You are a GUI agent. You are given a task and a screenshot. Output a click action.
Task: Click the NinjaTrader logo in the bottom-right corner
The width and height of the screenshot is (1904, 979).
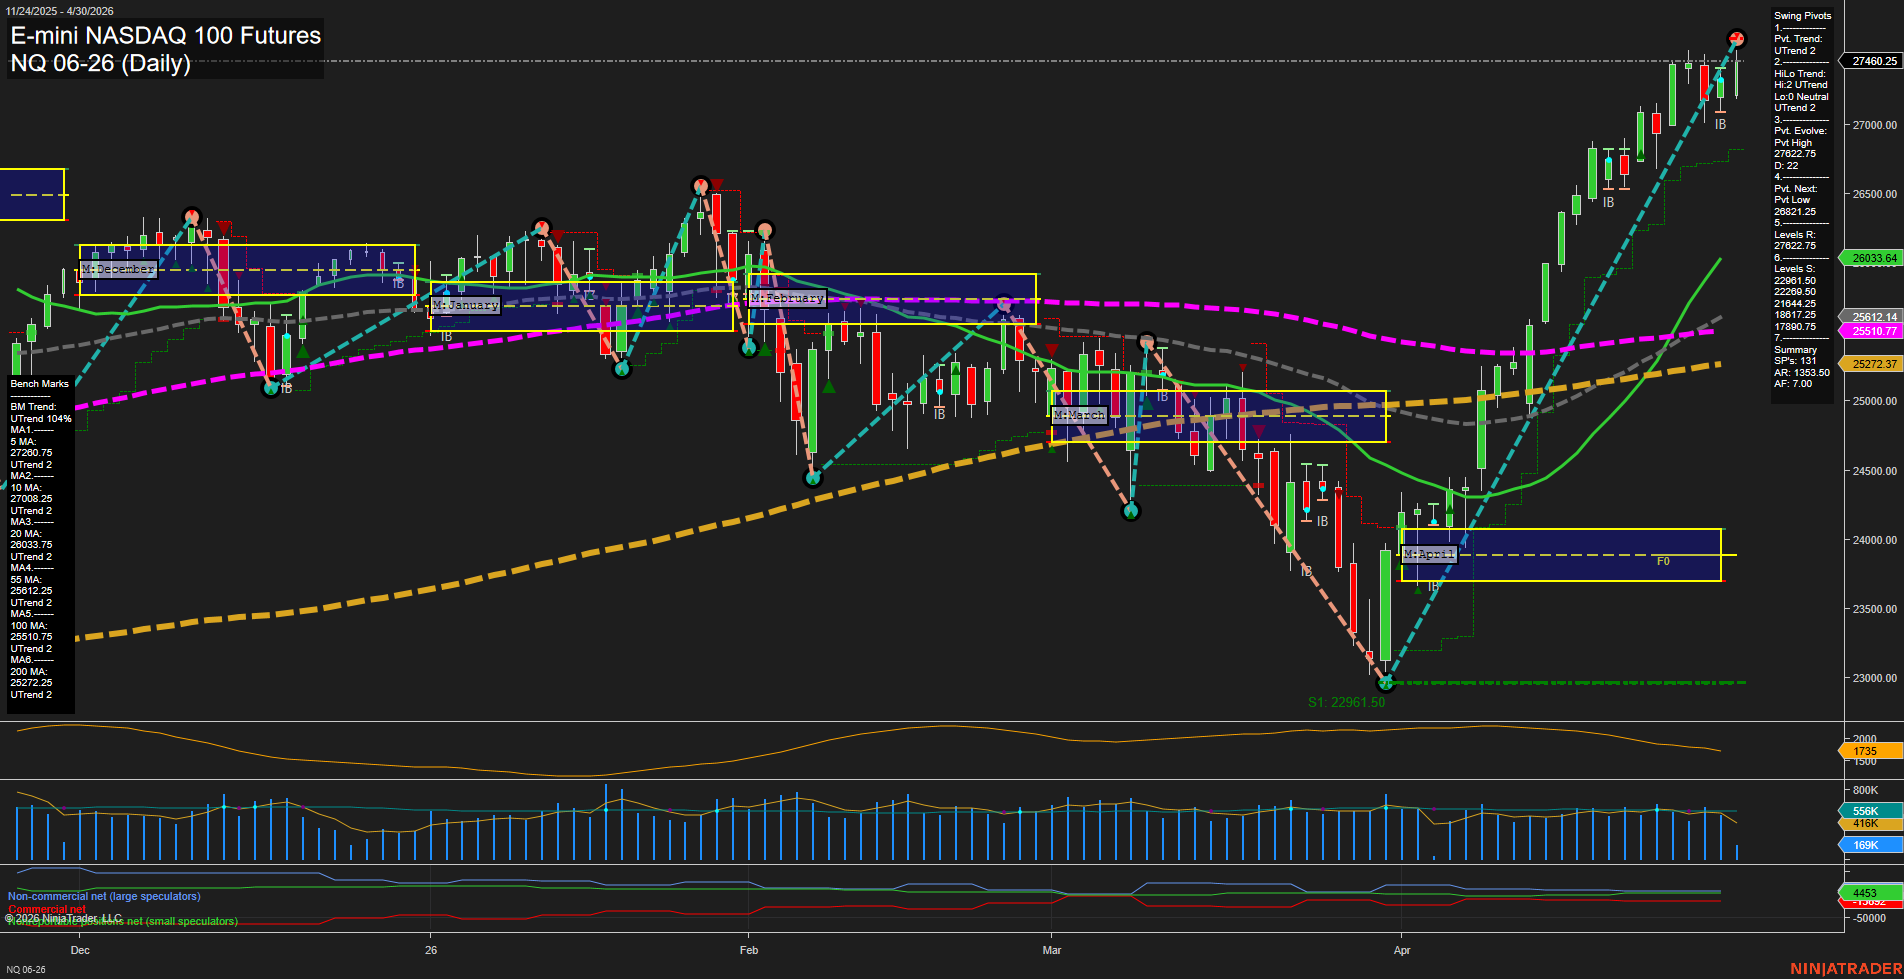[1845, 968]
